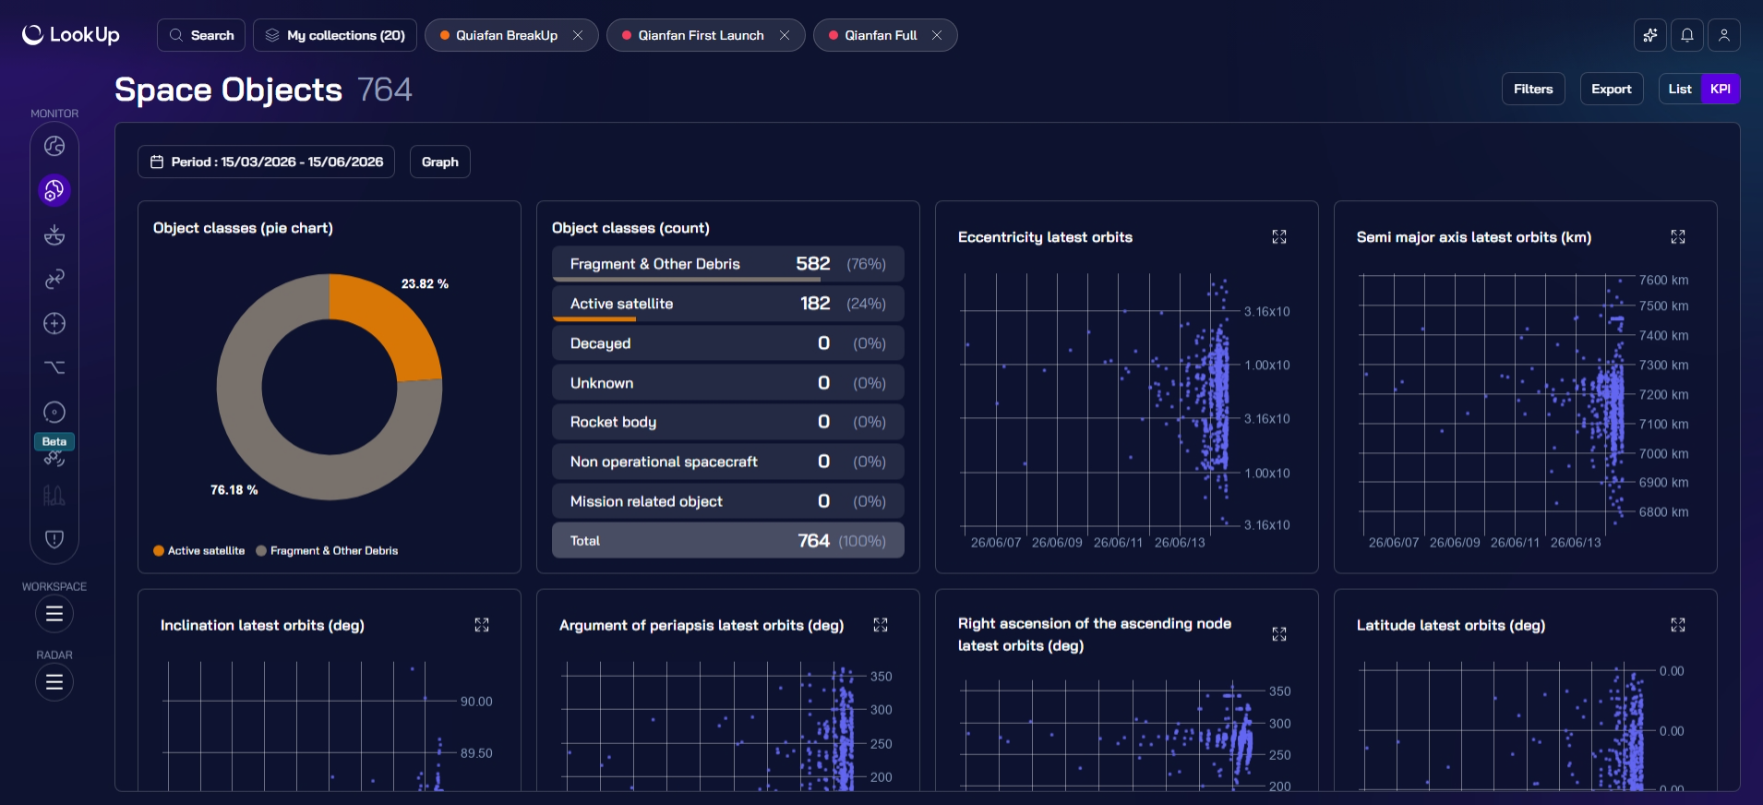The image size is (1763, 805).
Task: Click the Export button
Action: pos(1611,89)
